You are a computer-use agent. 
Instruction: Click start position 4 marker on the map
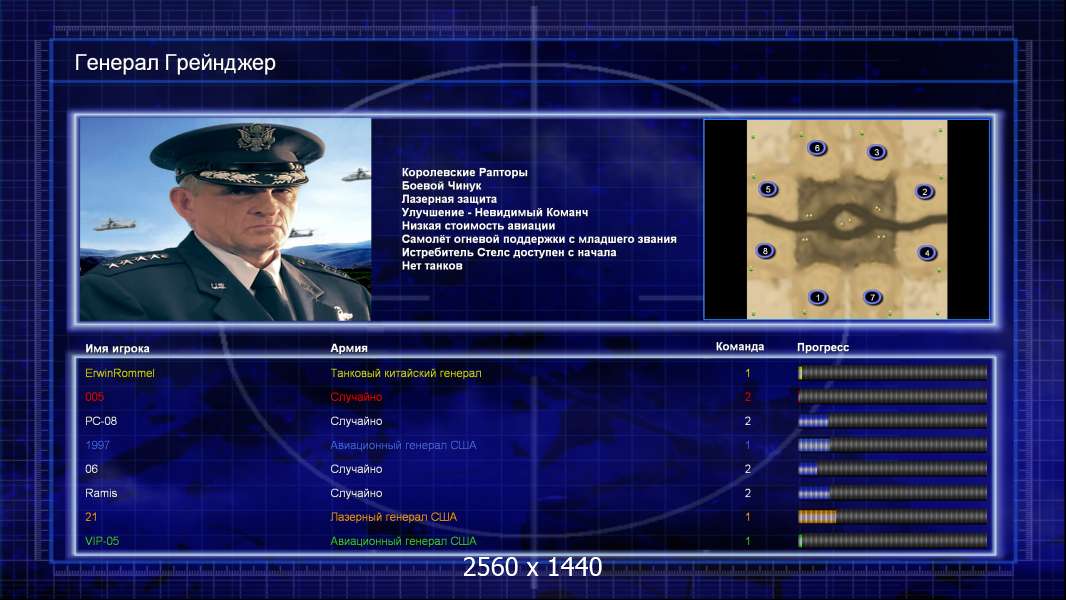pos(927,253)
